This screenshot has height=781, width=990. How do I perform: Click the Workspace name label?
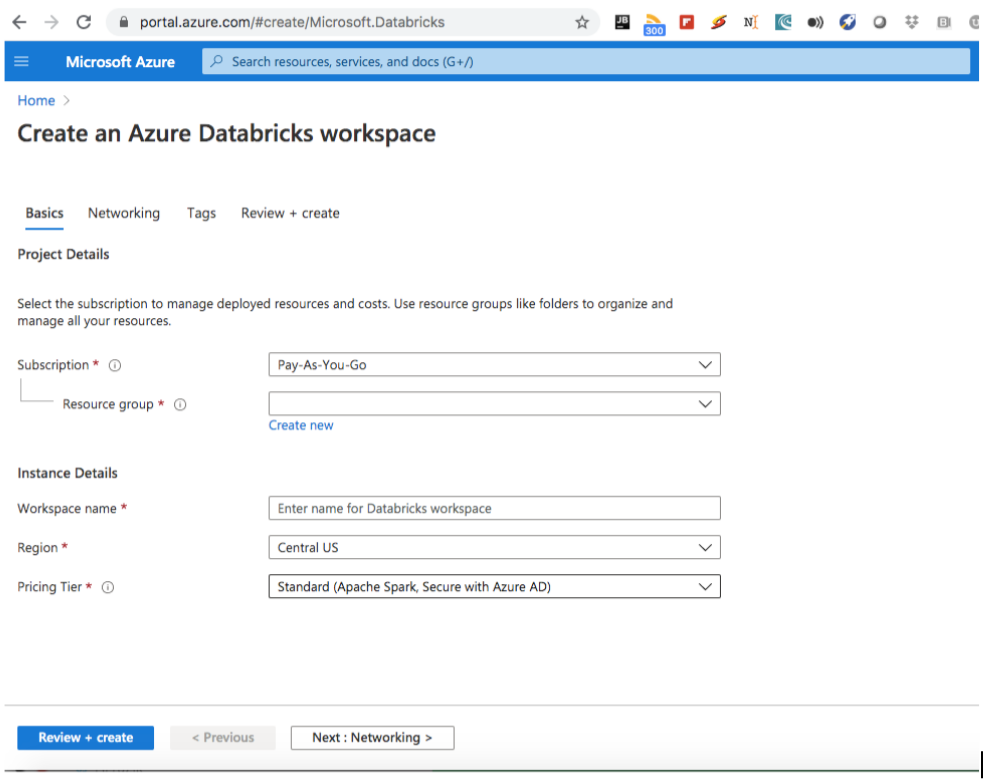pos(67,508)
